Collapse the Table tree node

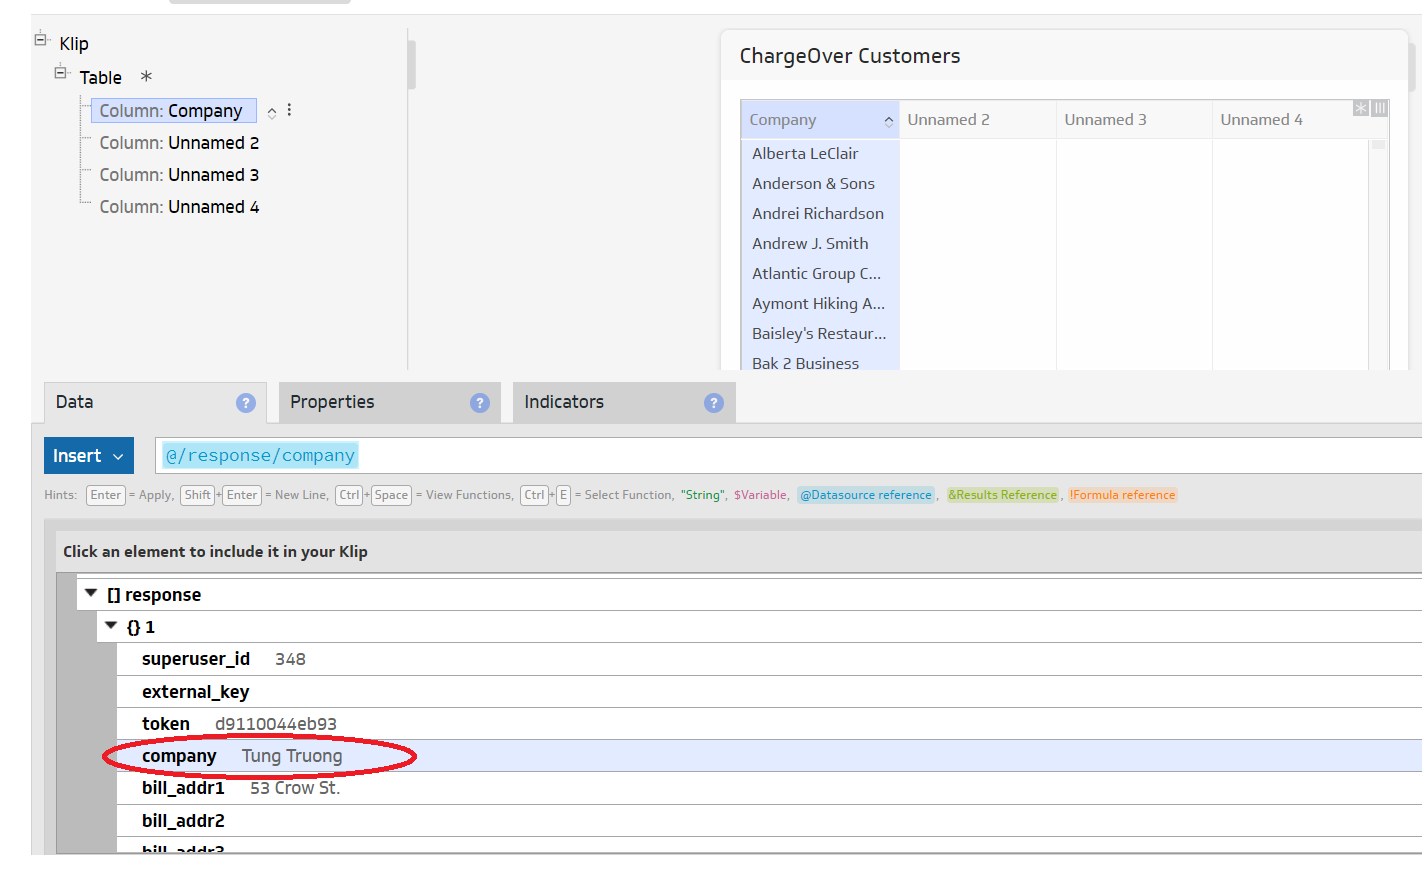pos(61,73)
